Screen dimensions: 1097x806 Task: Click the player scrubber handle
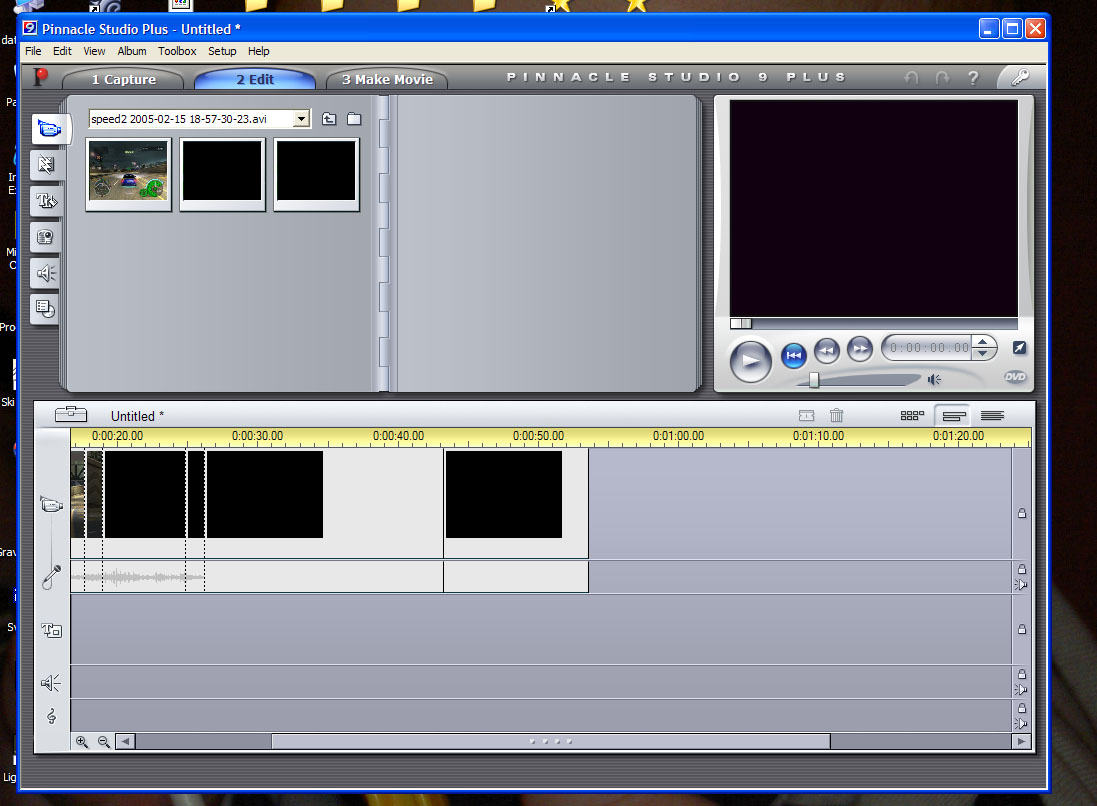click(741, 323)
